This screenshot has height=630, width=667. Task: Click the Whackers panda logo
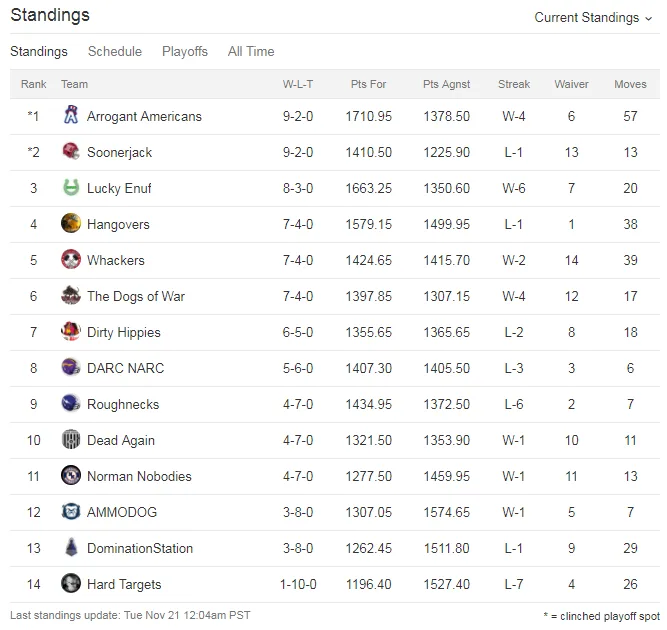71,259
